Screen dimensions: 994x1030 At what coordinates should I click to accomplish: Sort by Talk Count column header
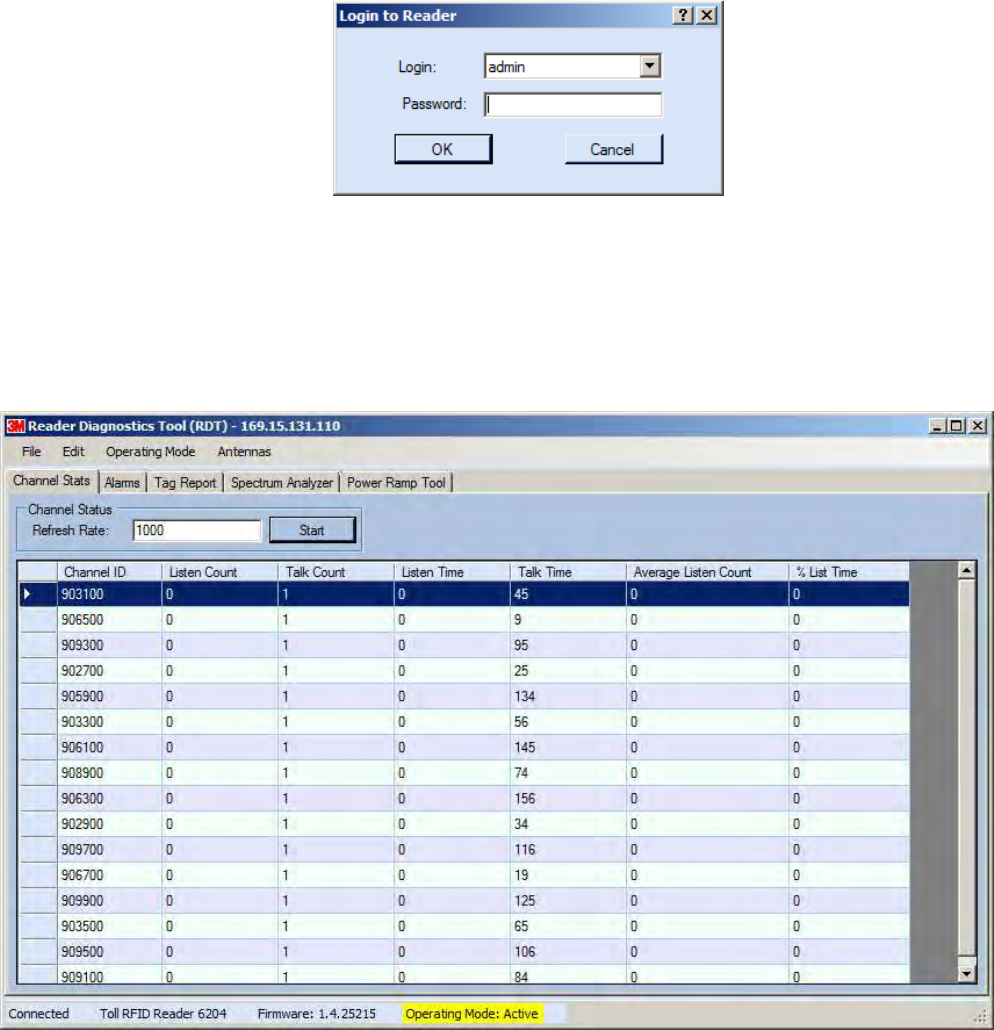(x=336, y=572)
